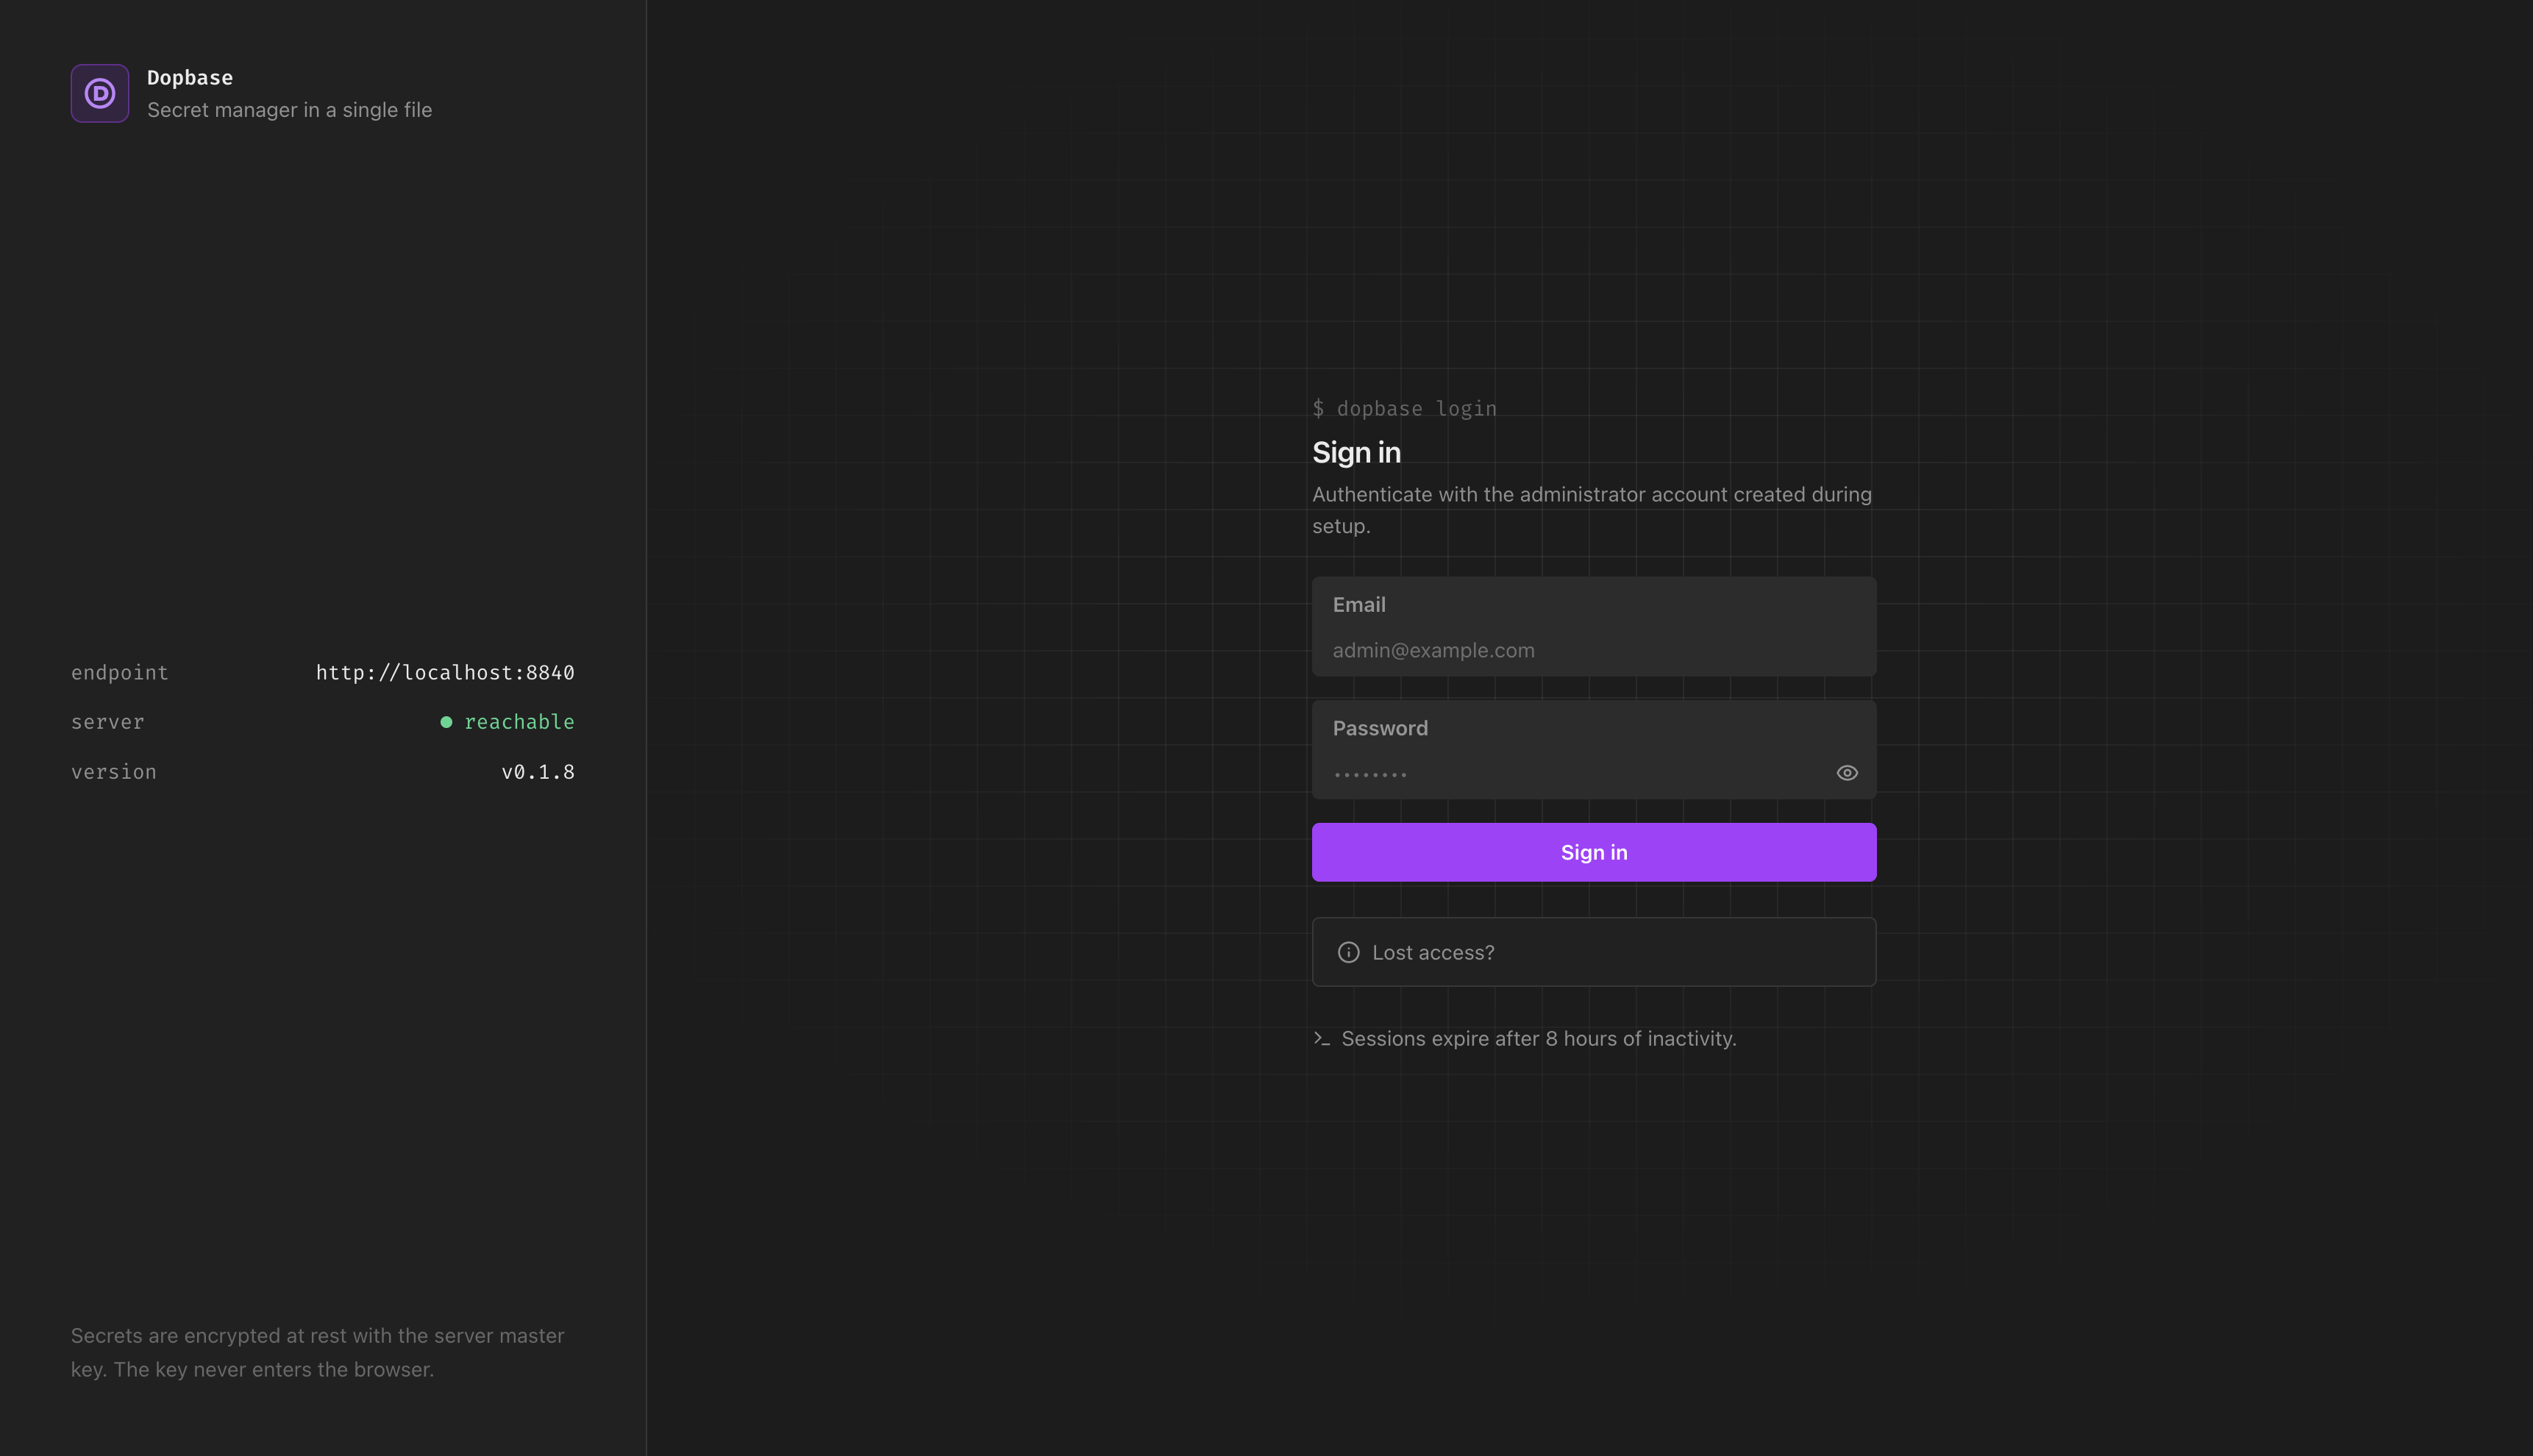The image size is (2533, 1456).
Task: Click the 'Secrets are encrypted at rest' footer note
Action: click(318, 1352)
